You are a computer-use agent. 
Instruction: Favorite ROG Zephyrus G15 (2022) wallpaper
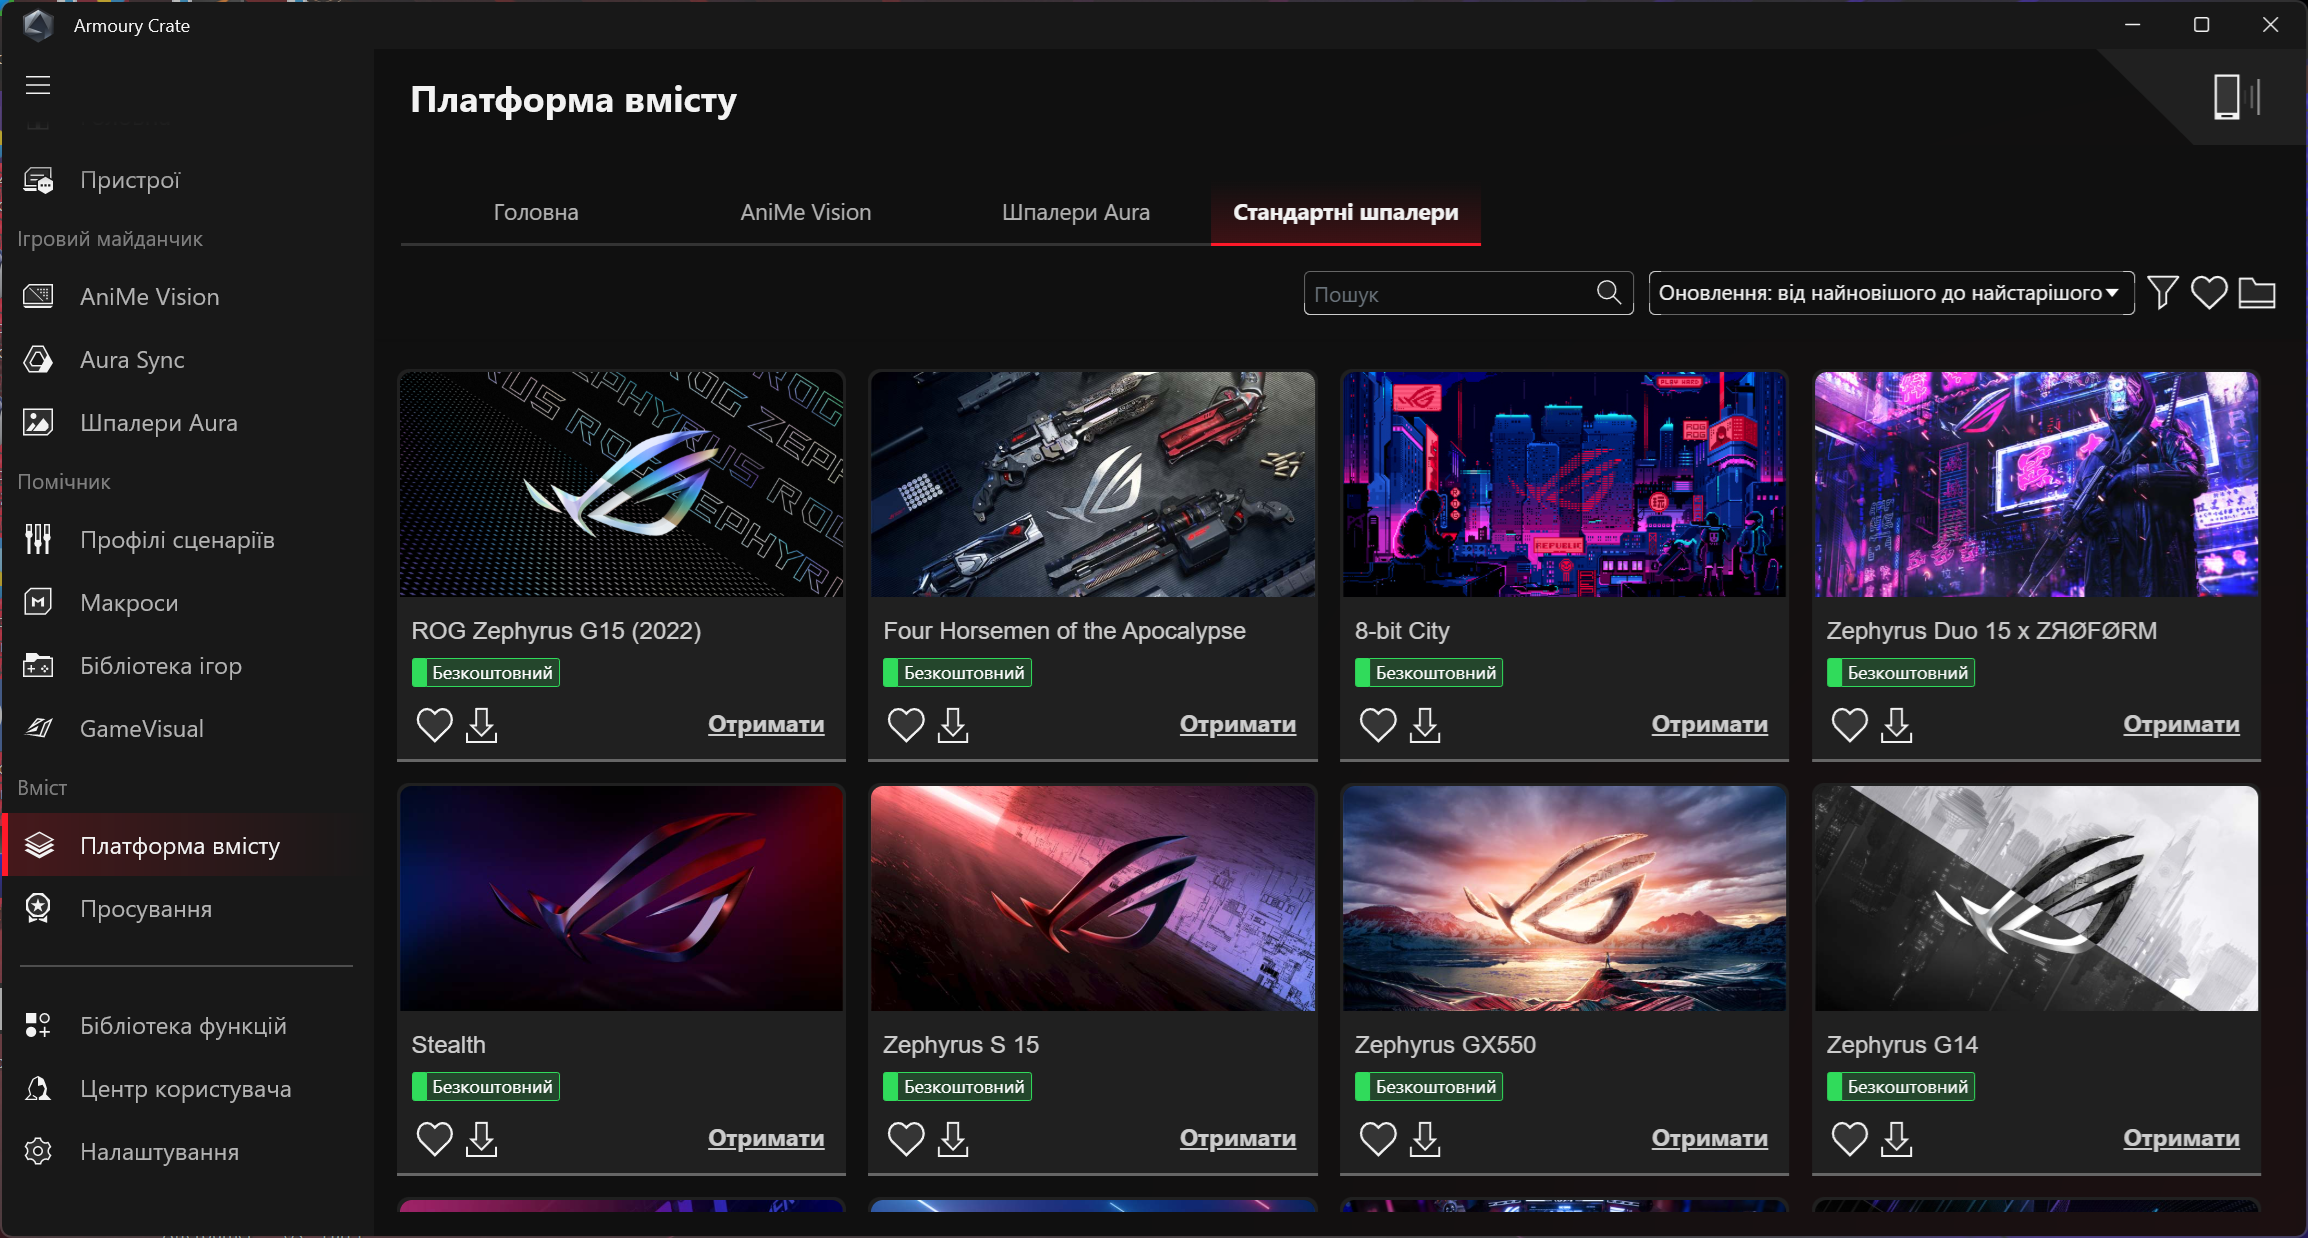pyautogui.click(x=434, y=725)
